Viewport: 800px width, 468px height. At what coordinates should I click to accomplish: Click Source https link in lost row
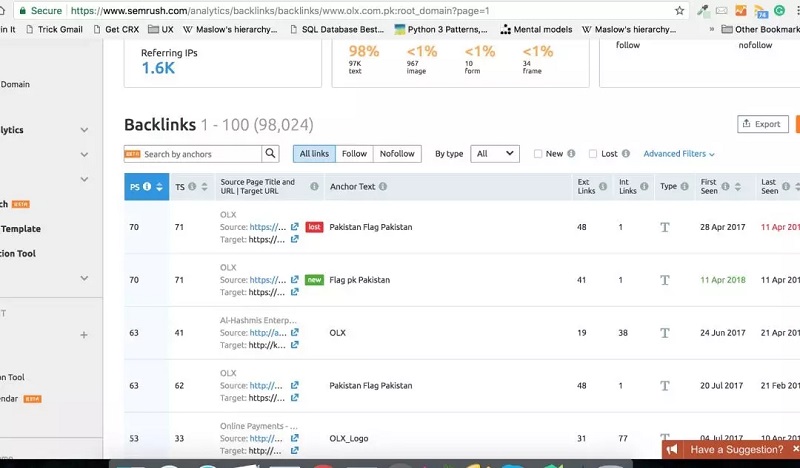point(267,227)
